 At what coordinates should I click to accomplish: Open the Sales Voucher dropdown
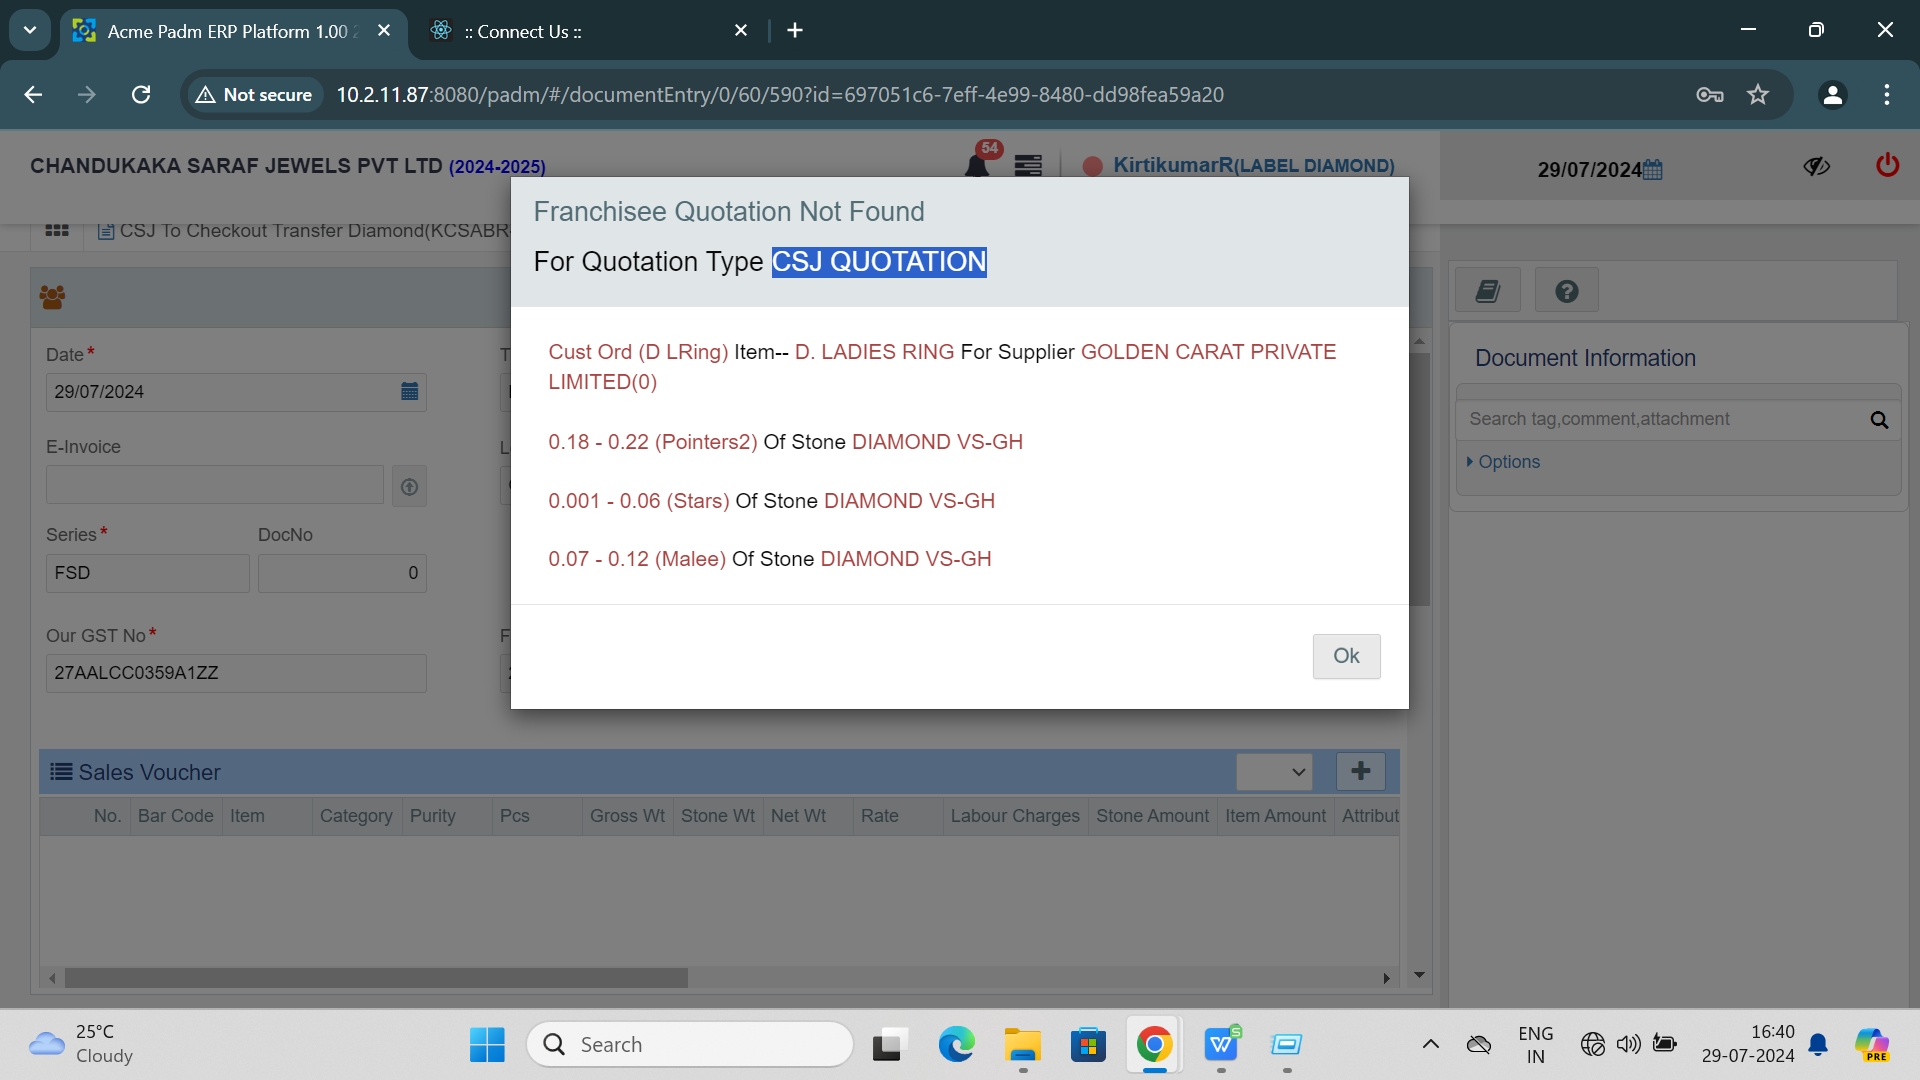[x=1274, y=771]
